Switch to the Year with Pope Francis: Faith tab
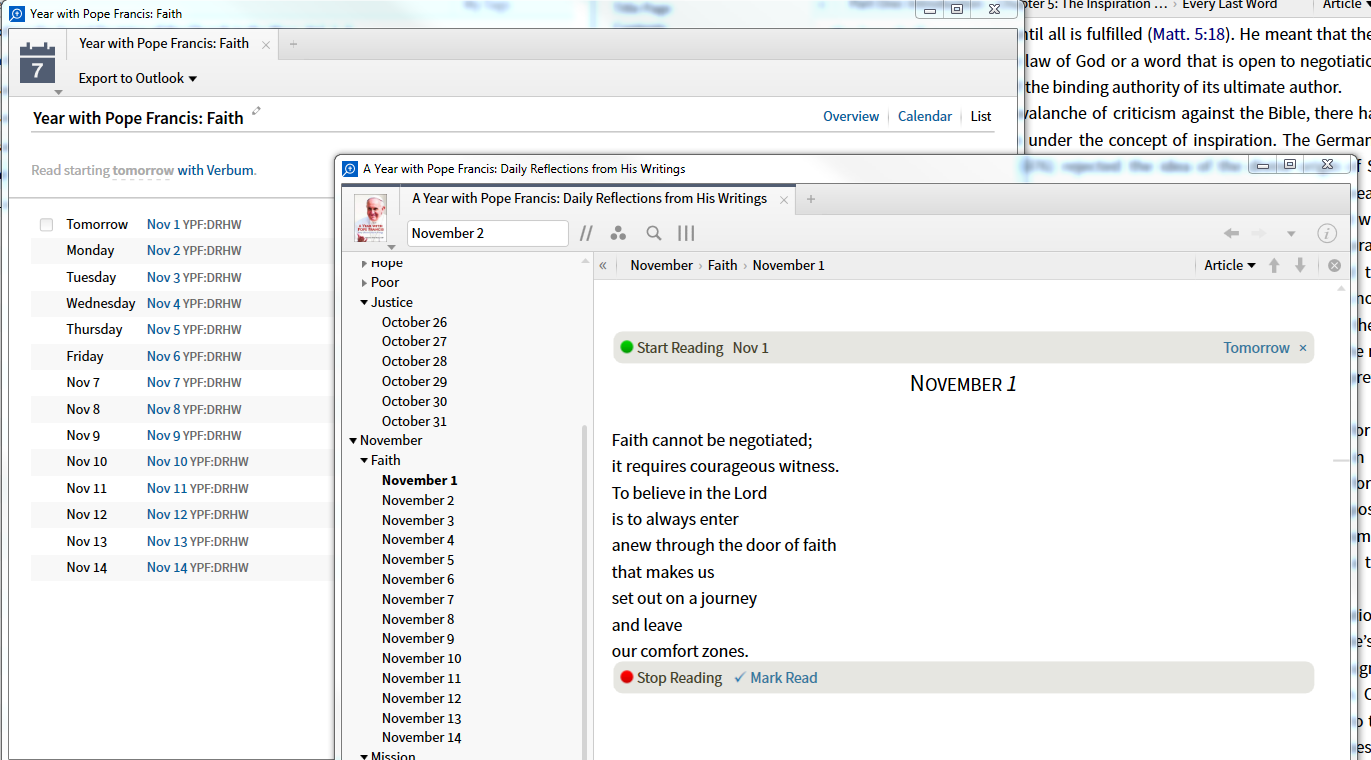Viewport: 1371px width, 760px height. 164,43
